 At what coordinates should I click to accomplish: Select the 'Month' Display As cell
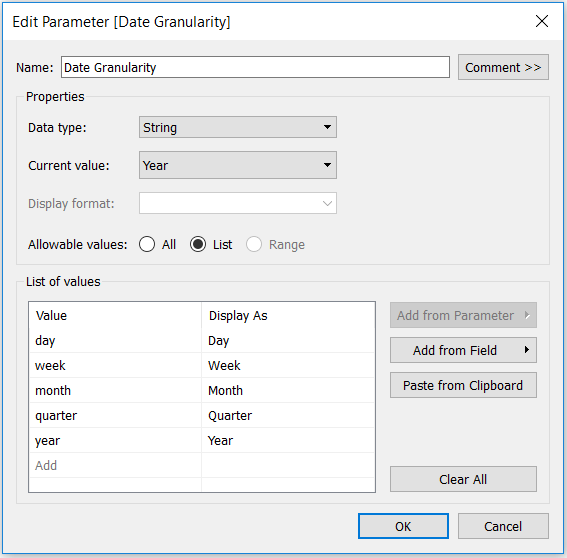pos(288,390)
